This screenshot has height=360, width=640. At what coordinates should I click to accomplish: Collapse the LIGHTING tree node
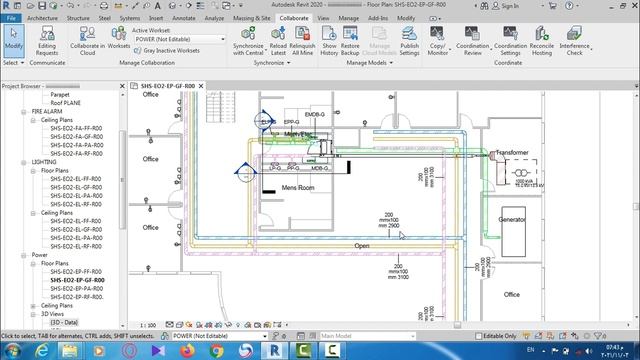click(24, 162)
